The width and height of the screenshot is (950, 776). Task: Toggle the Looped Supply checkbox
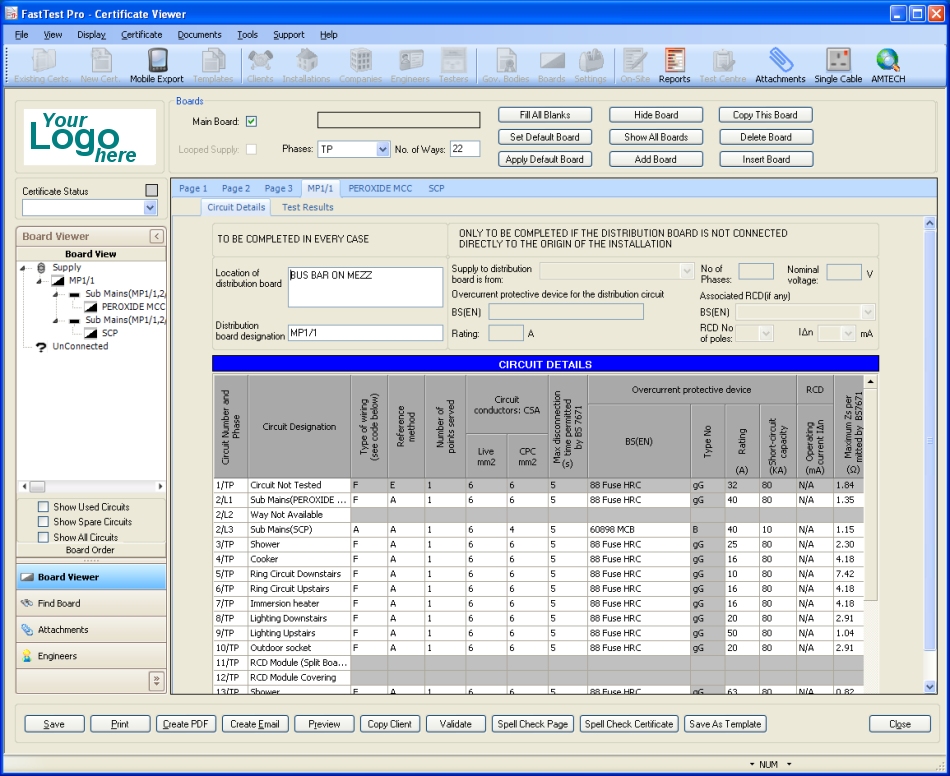click(x=251, y=150)
